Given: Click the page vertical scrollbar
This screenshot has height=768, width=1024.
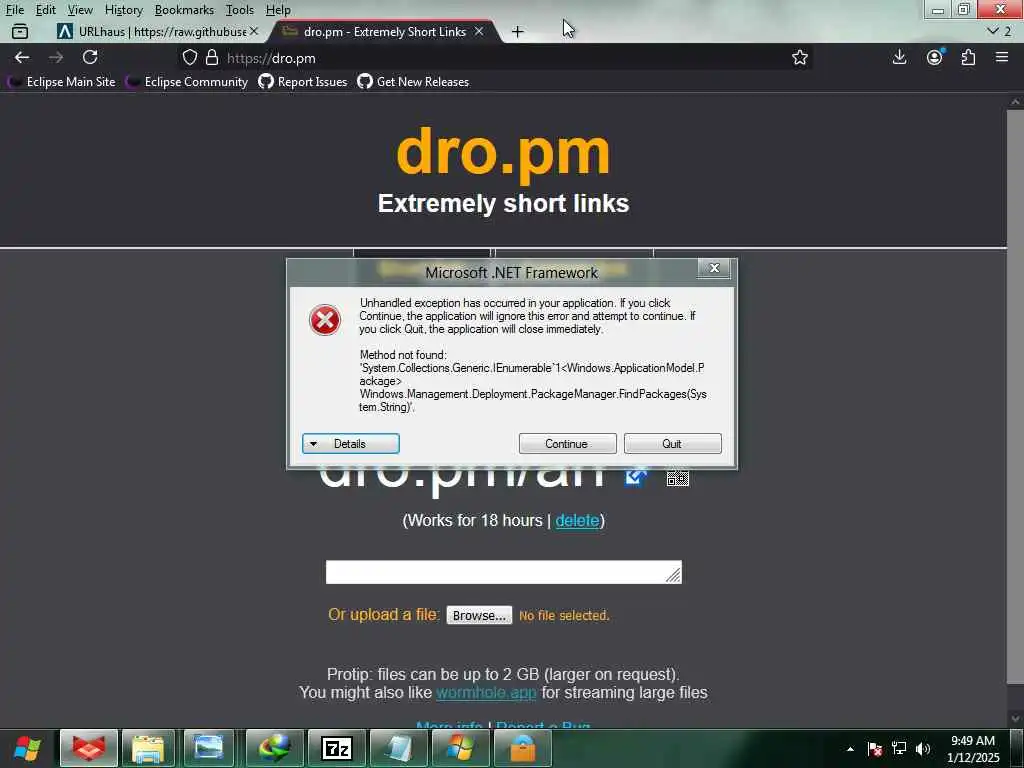Looking at the screenshot, I should (x=1015, y=411).
